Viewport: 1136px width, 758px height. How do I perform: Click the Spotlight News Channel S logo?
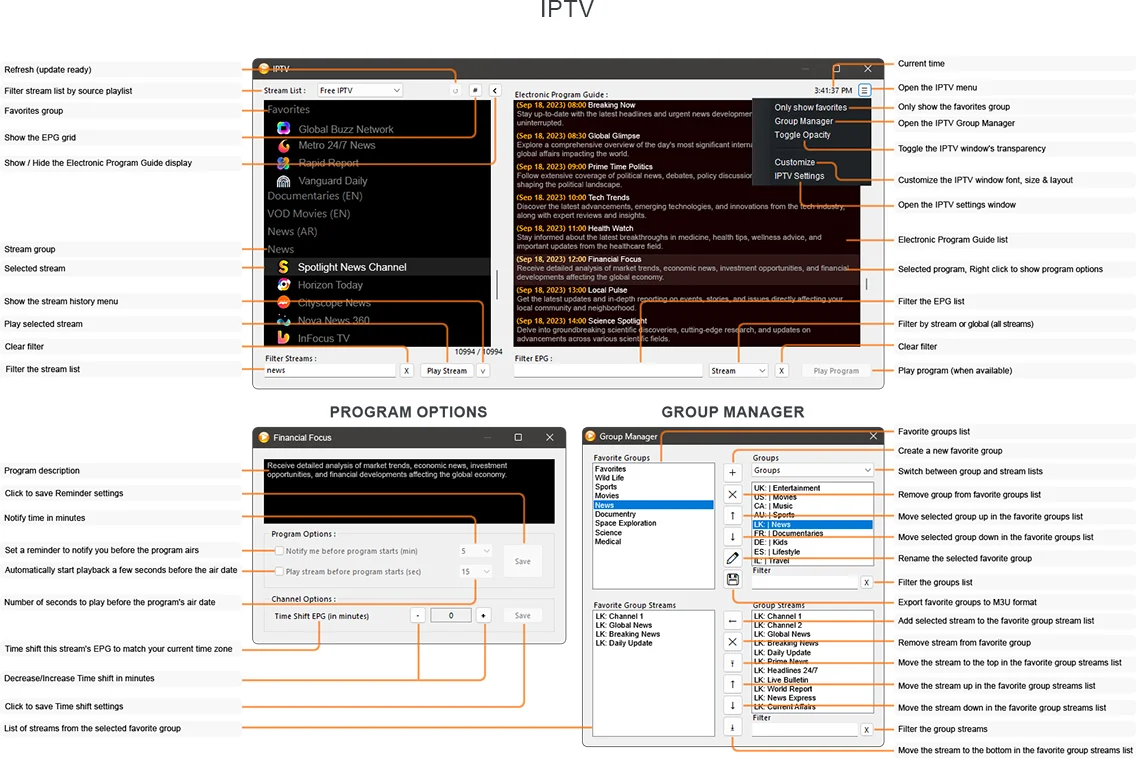[x=283, y=267]
